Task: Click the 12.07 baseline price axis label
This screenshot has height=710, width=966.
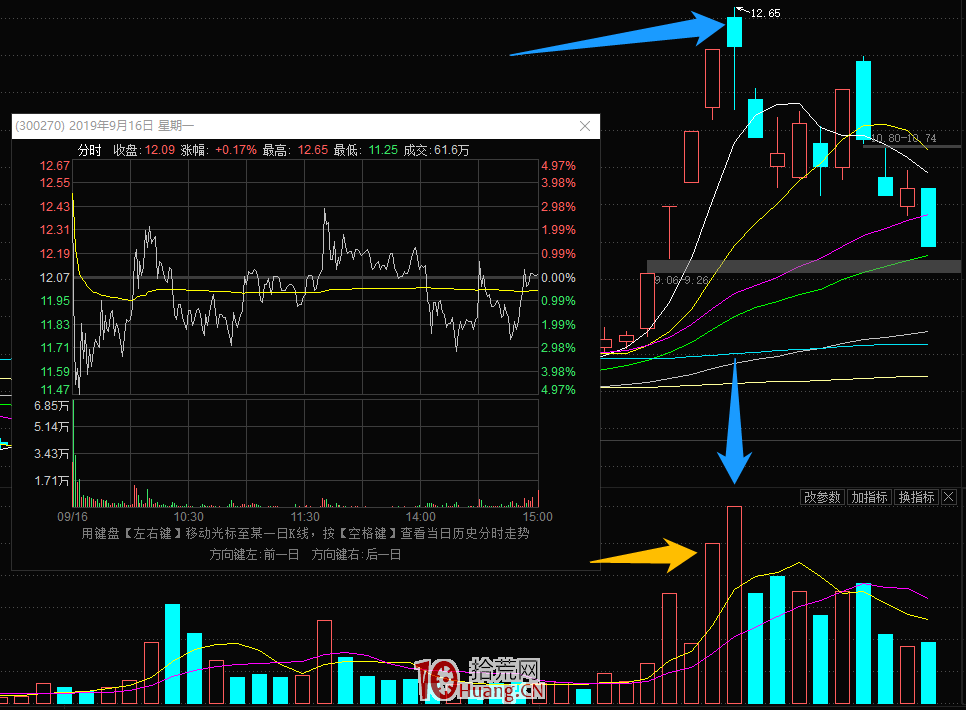Action: (x=55, y=278)
